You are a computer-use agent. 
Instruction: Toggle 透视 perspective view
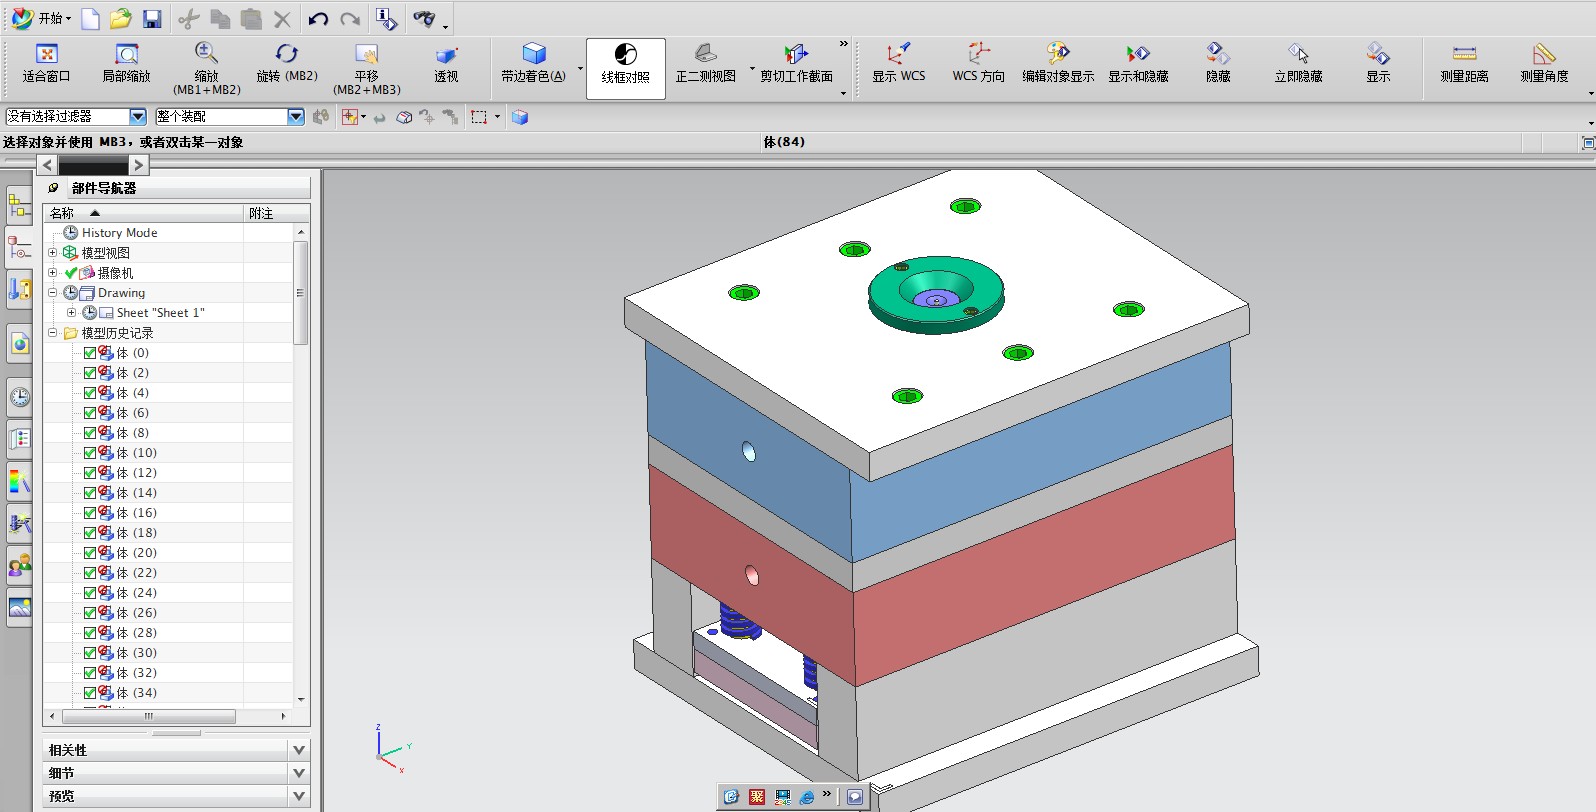coord(446,64)
